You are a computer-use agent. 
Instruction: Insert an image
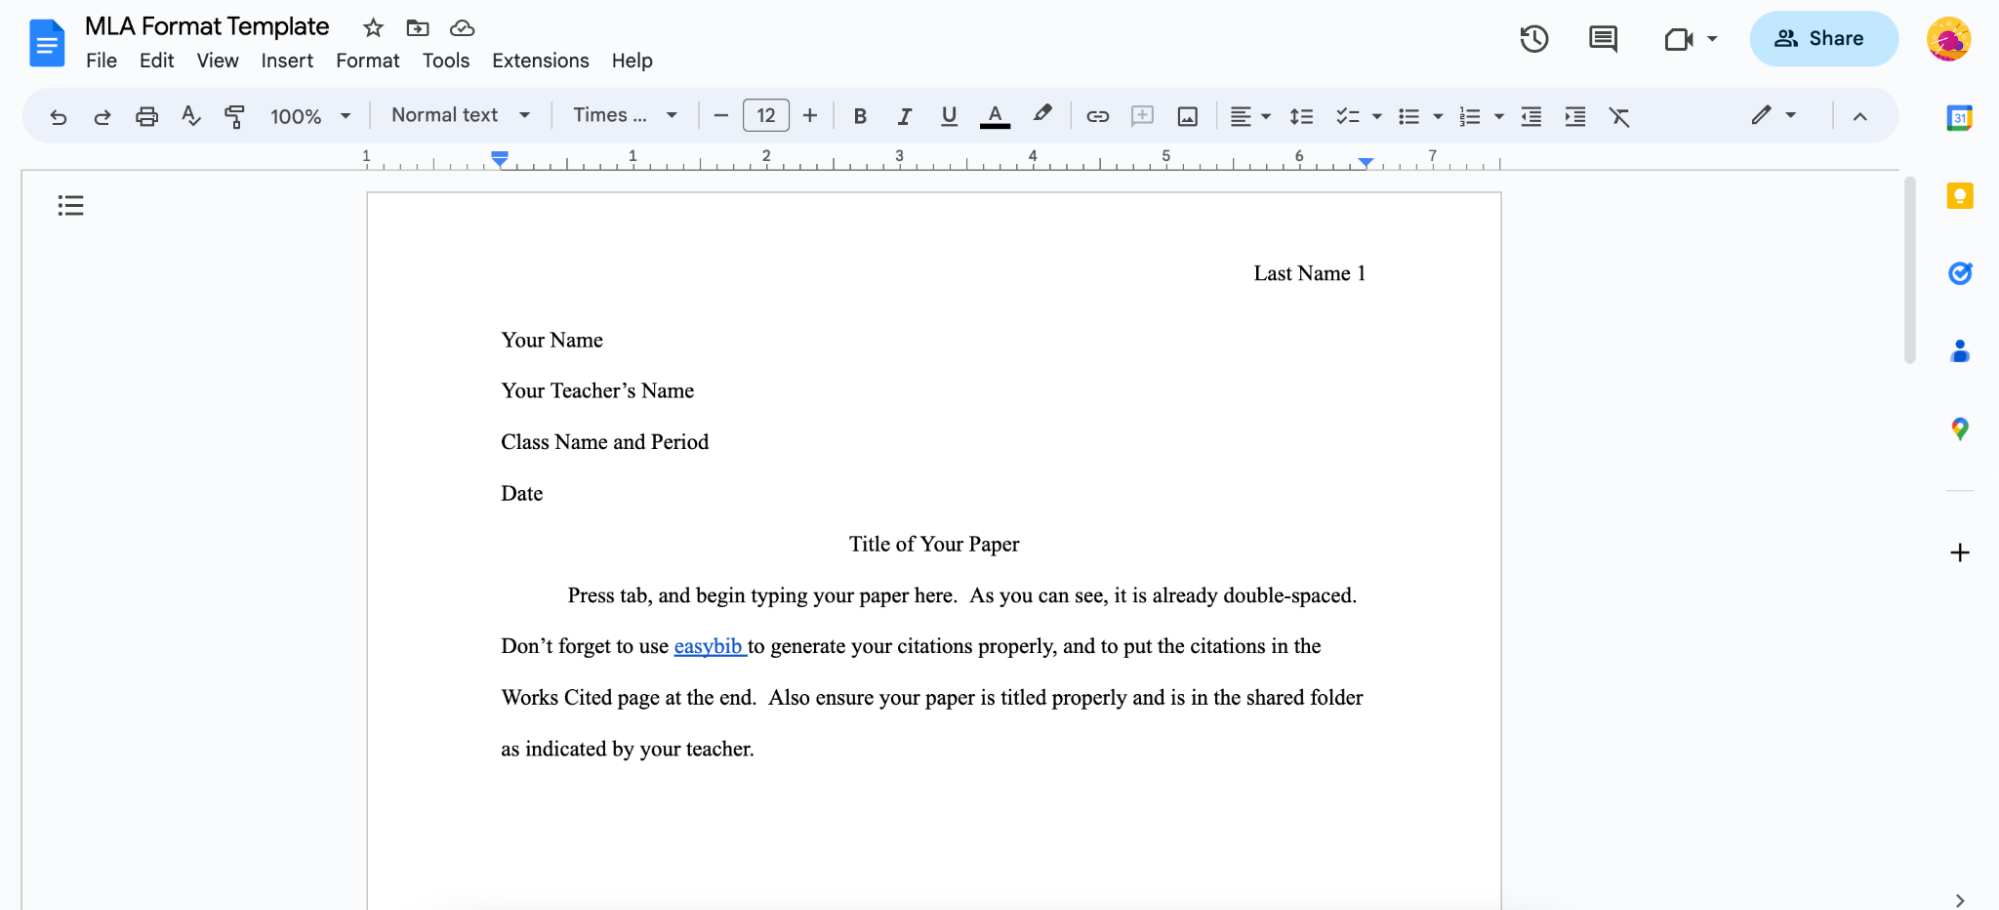(x=1186, y=116)
